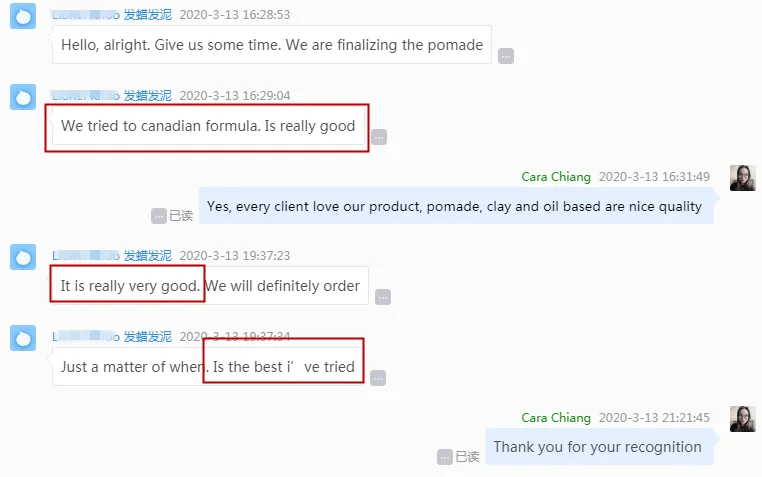Click blue avatar beside the 19:37:23 message

coord(23,257)
